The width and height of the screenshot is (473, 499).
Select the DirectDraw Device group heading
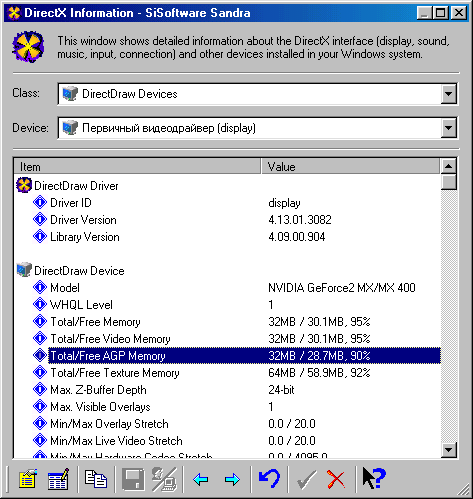pyautogui.click(x=79, y=271)
